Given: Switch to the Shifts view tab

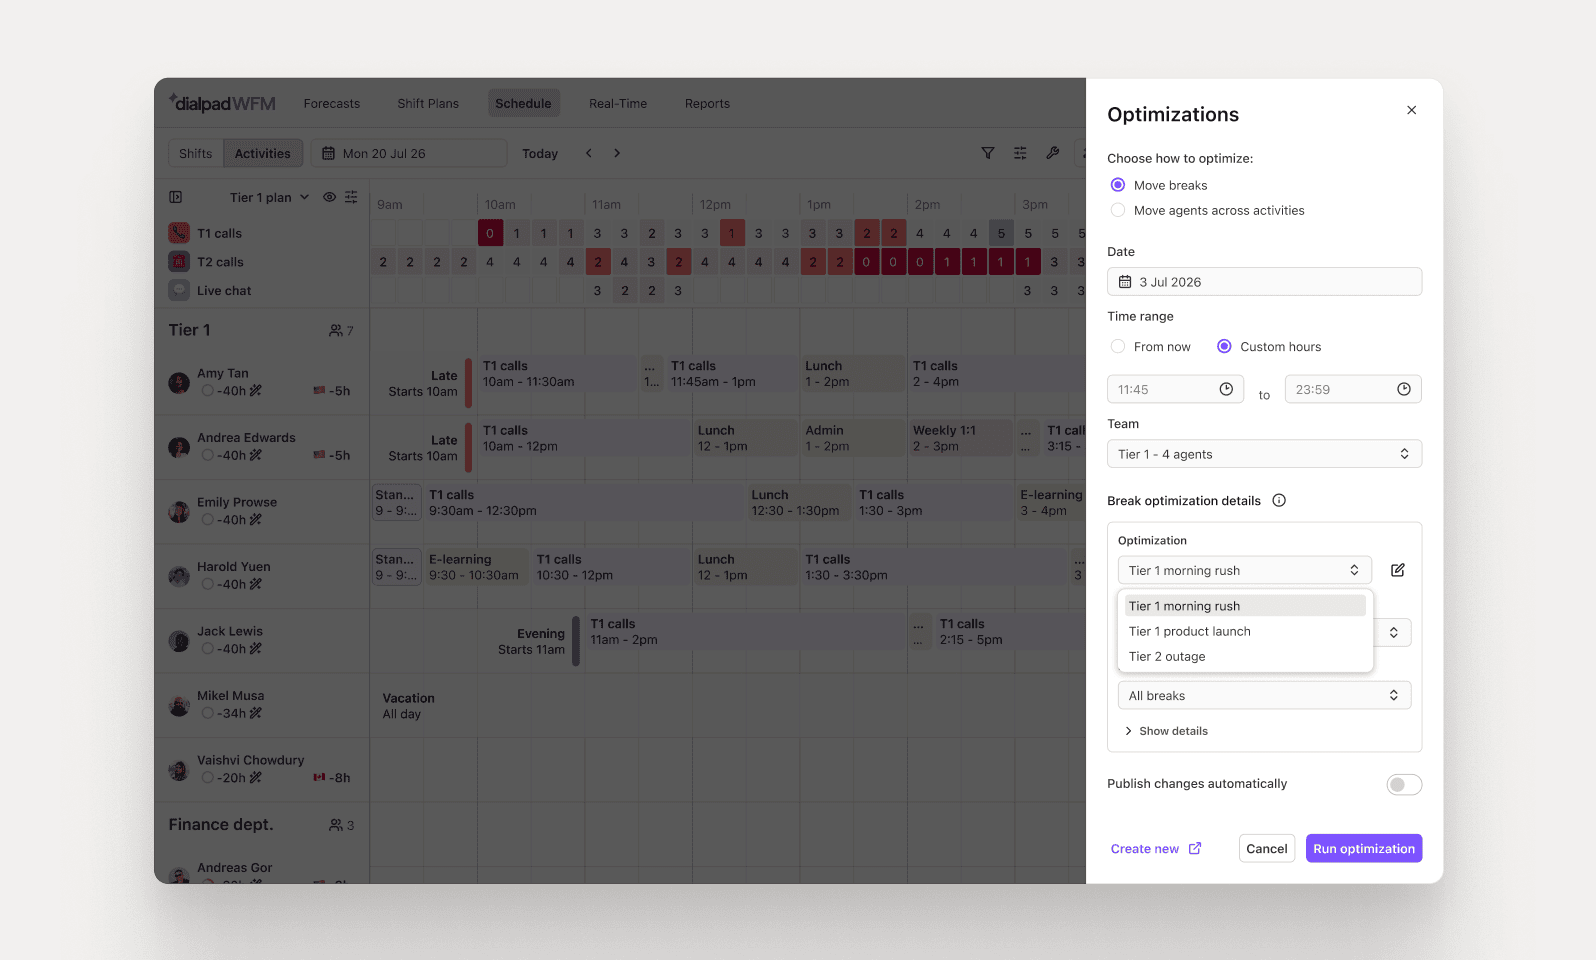Looking at the screenshot, I should (195, 153).
